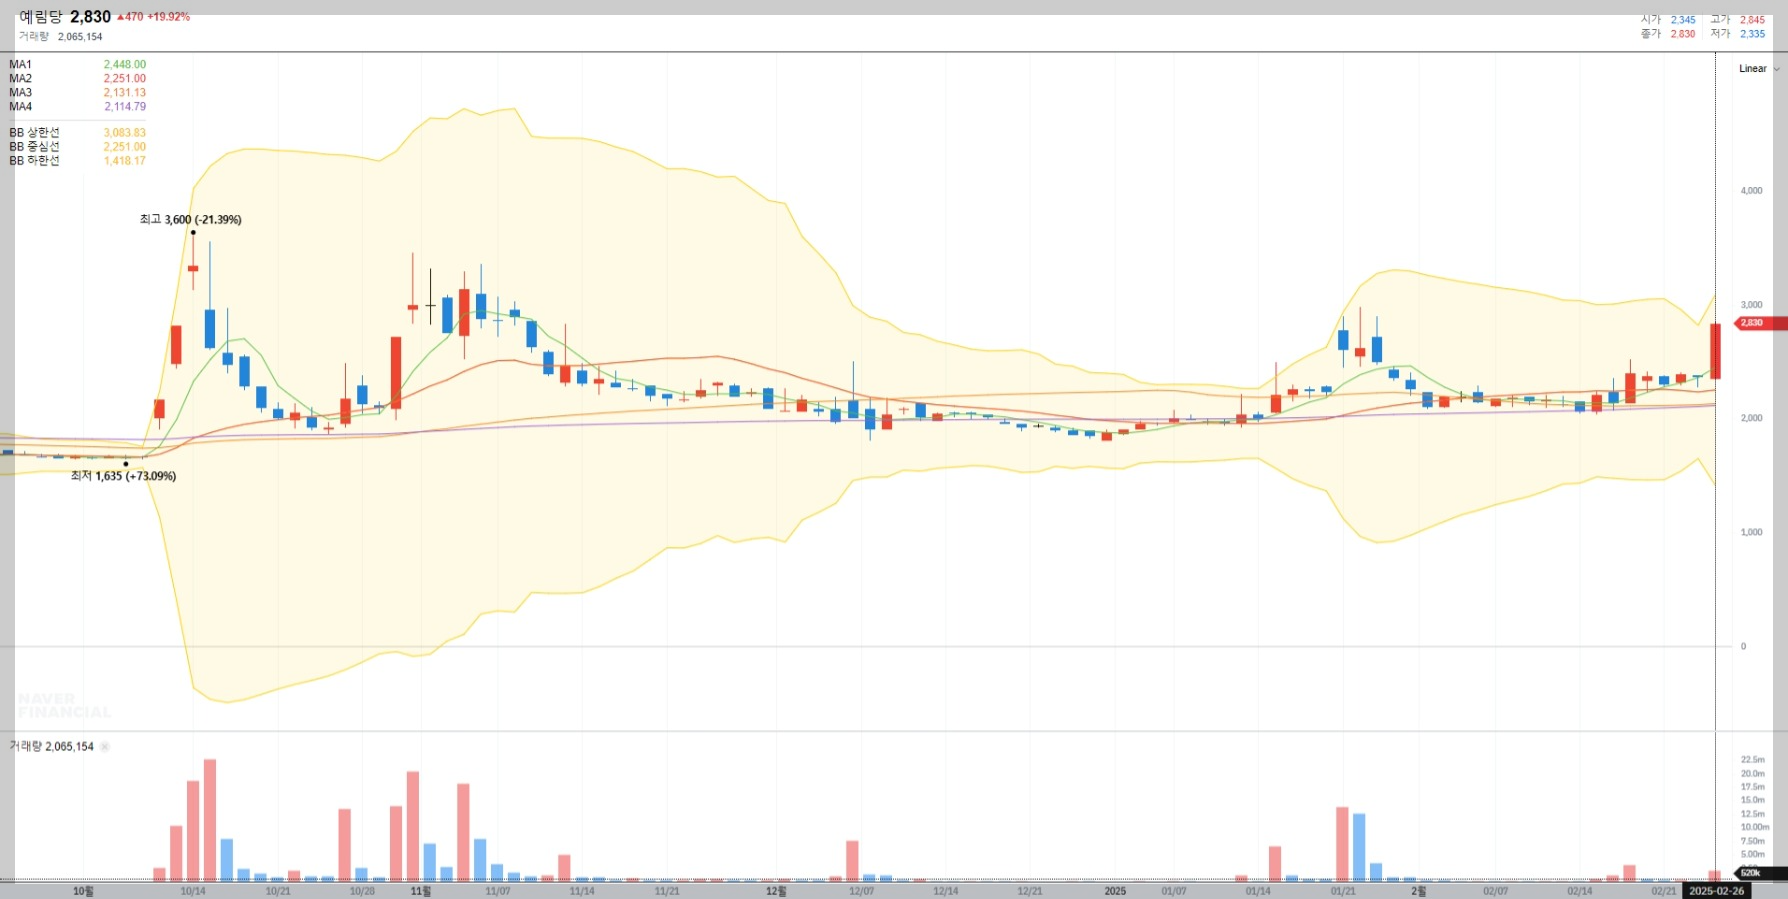The height and width of the screenshot is (899, 1788).
Task: Click the 10/14 date on time axis
Action: point(193,891)
